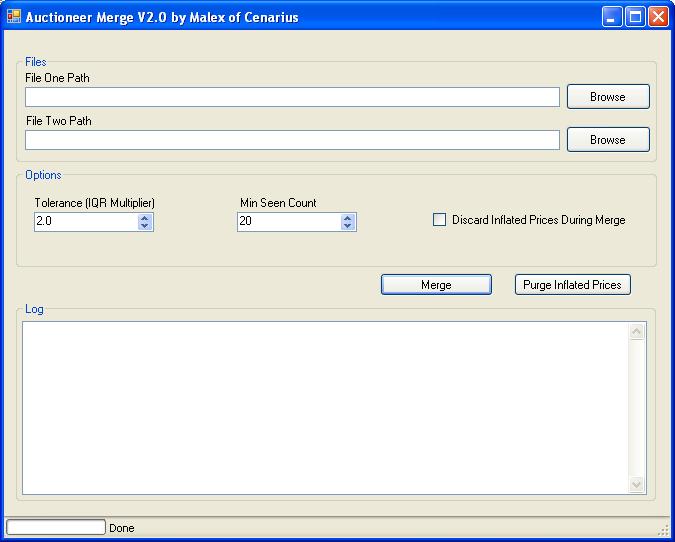
Task: Click Browse button for File One Path
Action: 608,96
